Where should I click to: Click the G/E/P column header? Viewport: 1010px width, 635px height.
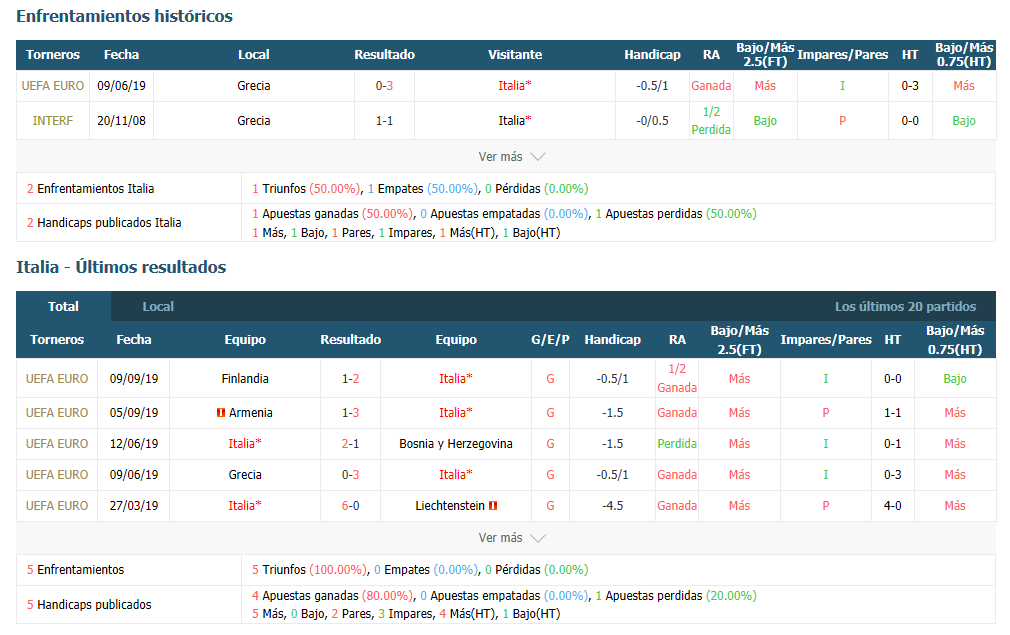550,339
